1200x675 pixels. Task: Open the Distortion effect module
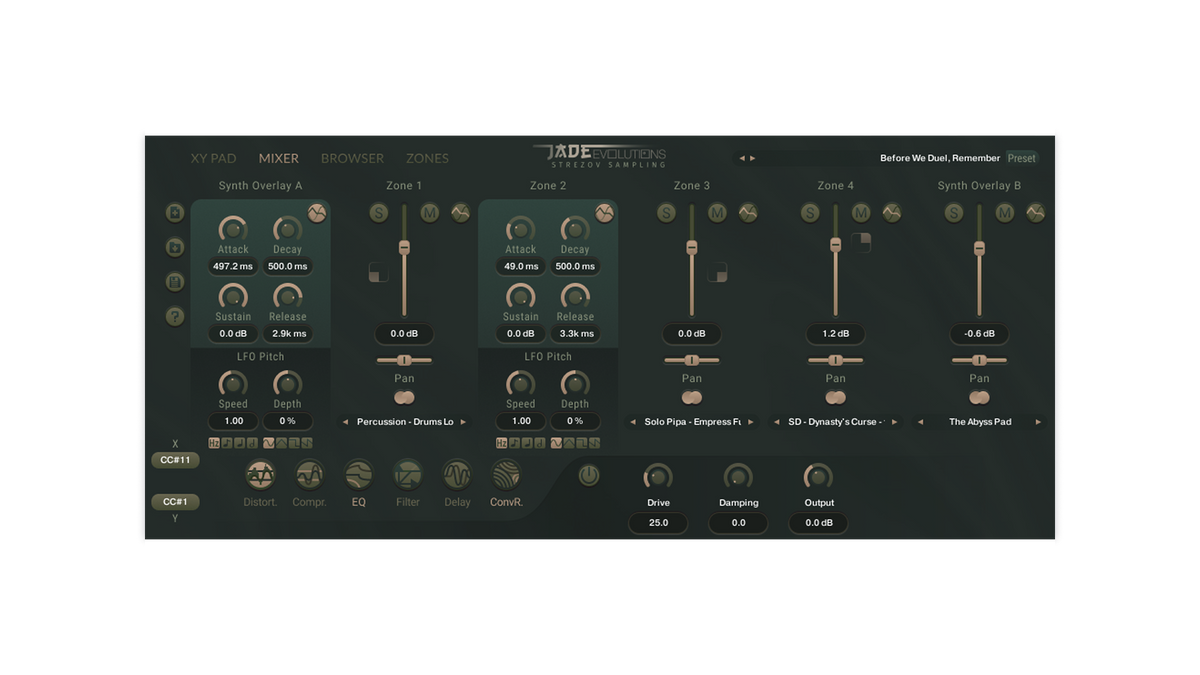click(x=260, y=475)
